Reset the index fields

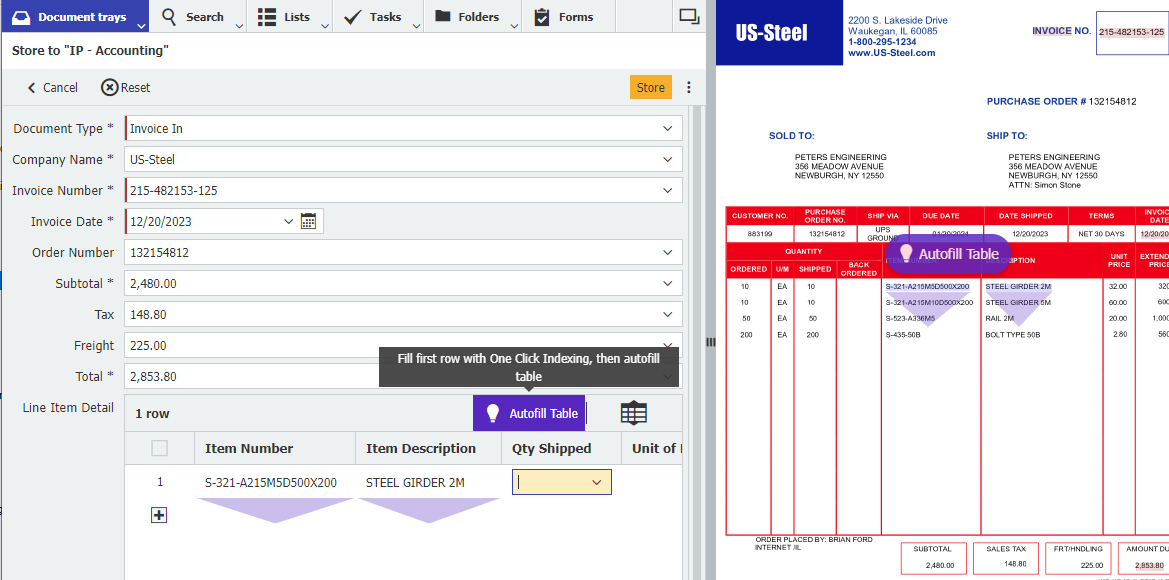click(x=126, y=87)
